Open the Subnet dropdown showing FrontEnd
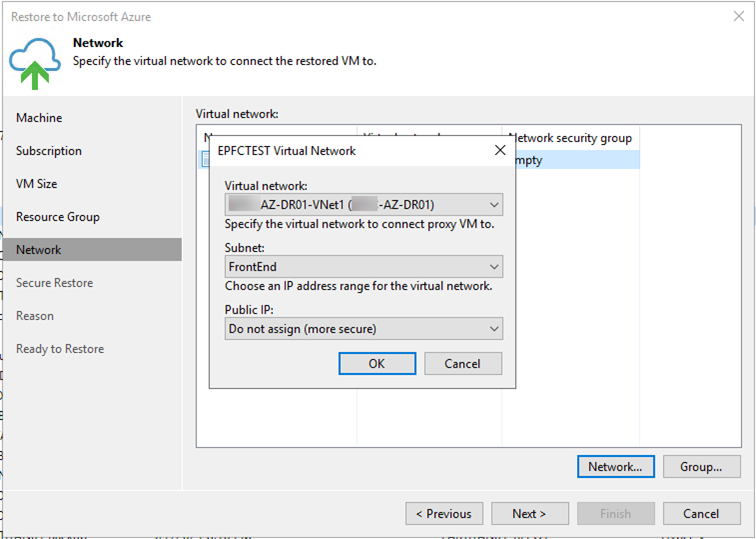Screen dimensions: 756x539 tap(364, 267)
